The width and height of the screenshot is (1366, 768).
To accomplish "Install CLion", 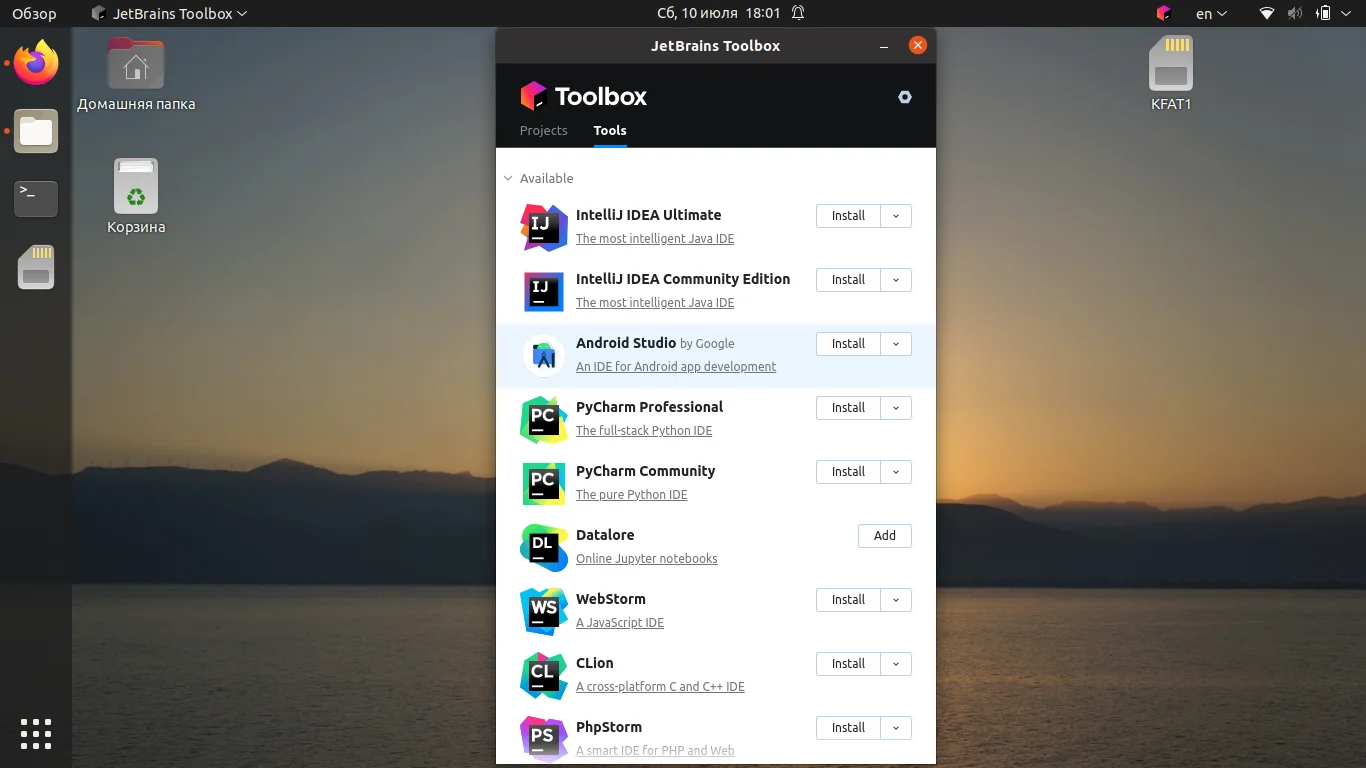I will 848,664.
